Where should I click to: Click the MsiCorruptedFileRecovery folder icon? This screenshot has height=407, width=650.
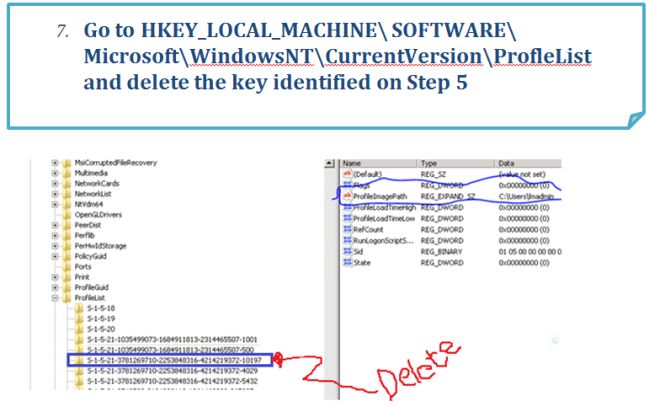pos(66,163)
